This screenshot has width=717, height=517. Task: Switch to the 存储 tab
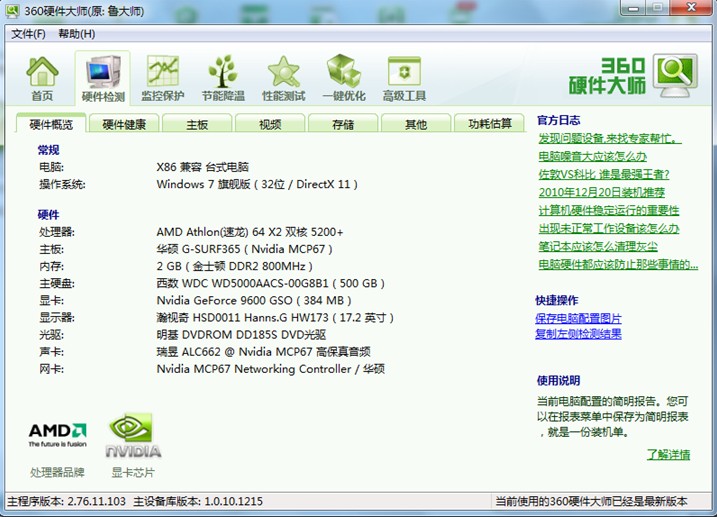[343, 124]
